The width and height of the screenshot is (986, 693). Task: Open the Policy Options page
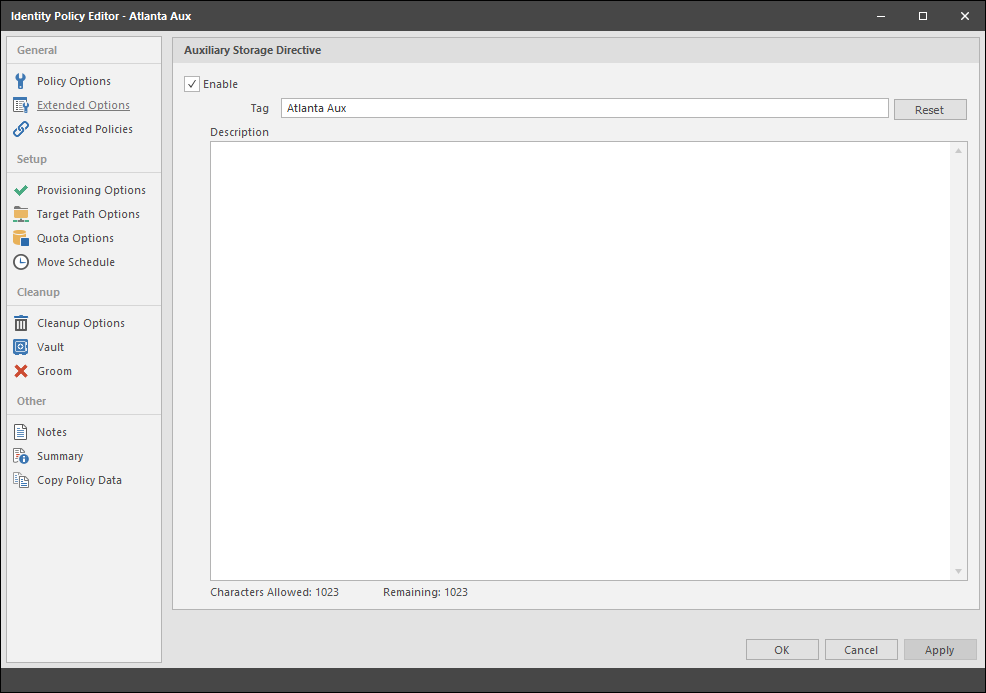click(74, 81)
